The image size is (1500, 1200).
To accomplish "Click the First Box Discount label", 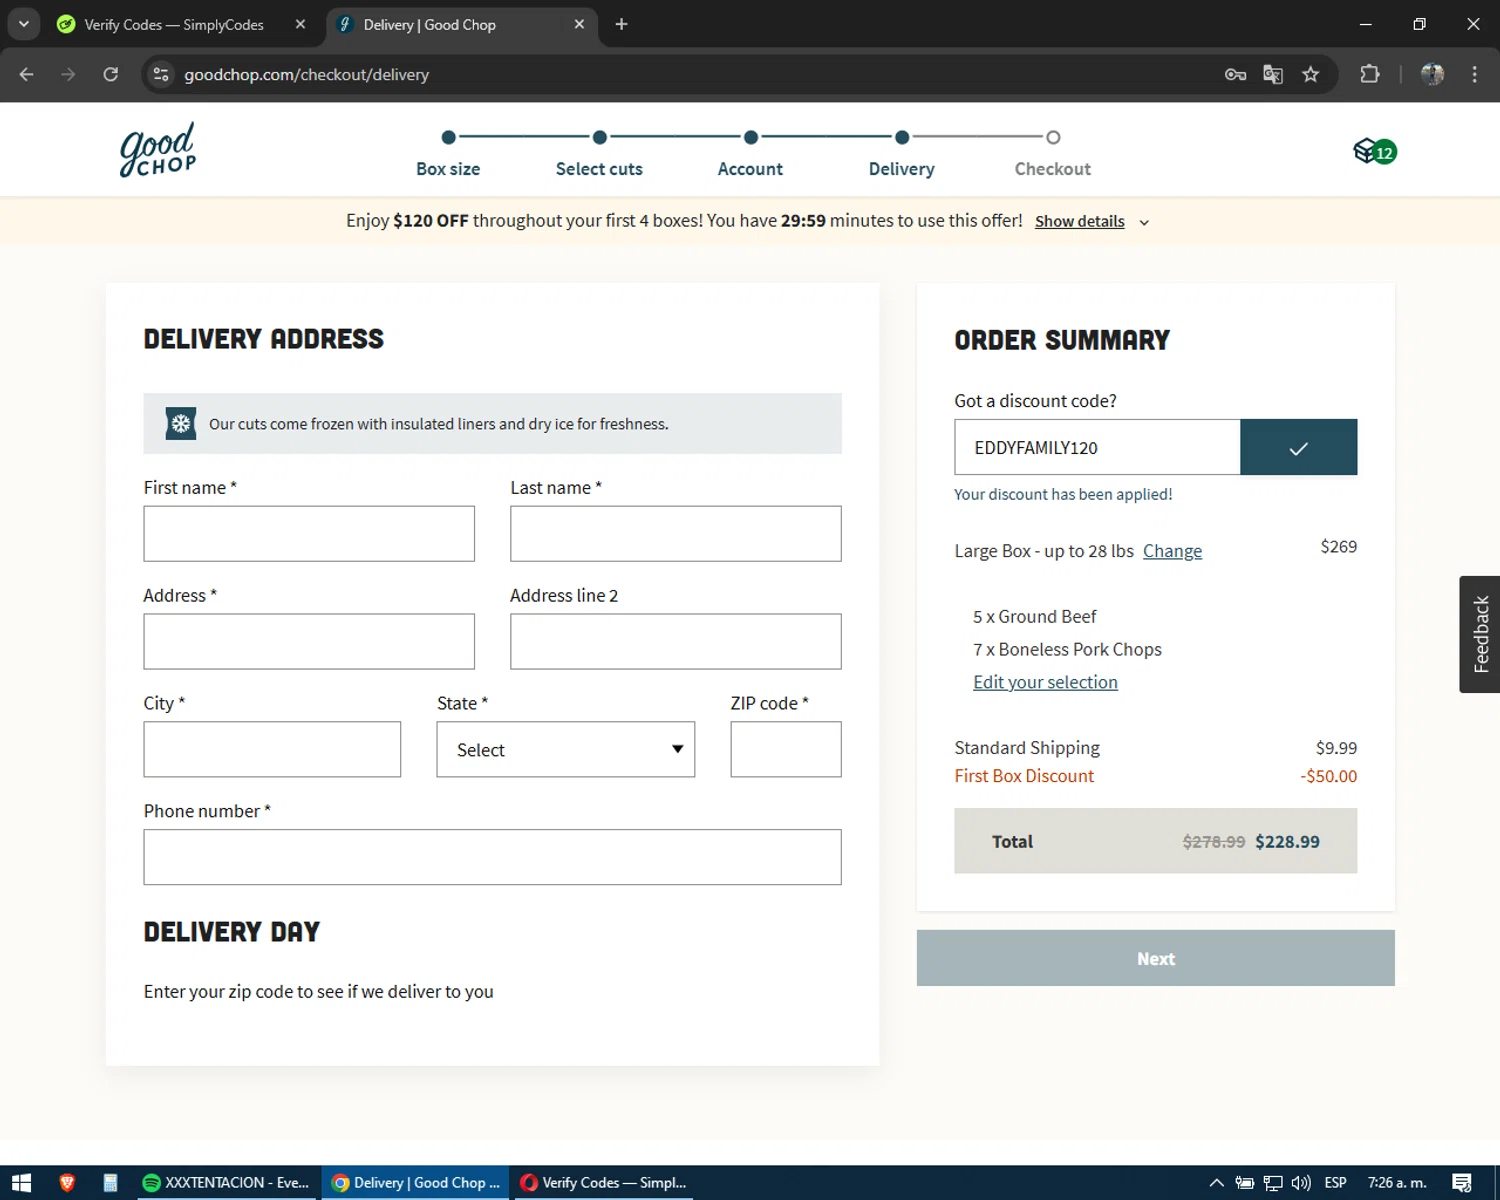I will [x=1024, y=776].
